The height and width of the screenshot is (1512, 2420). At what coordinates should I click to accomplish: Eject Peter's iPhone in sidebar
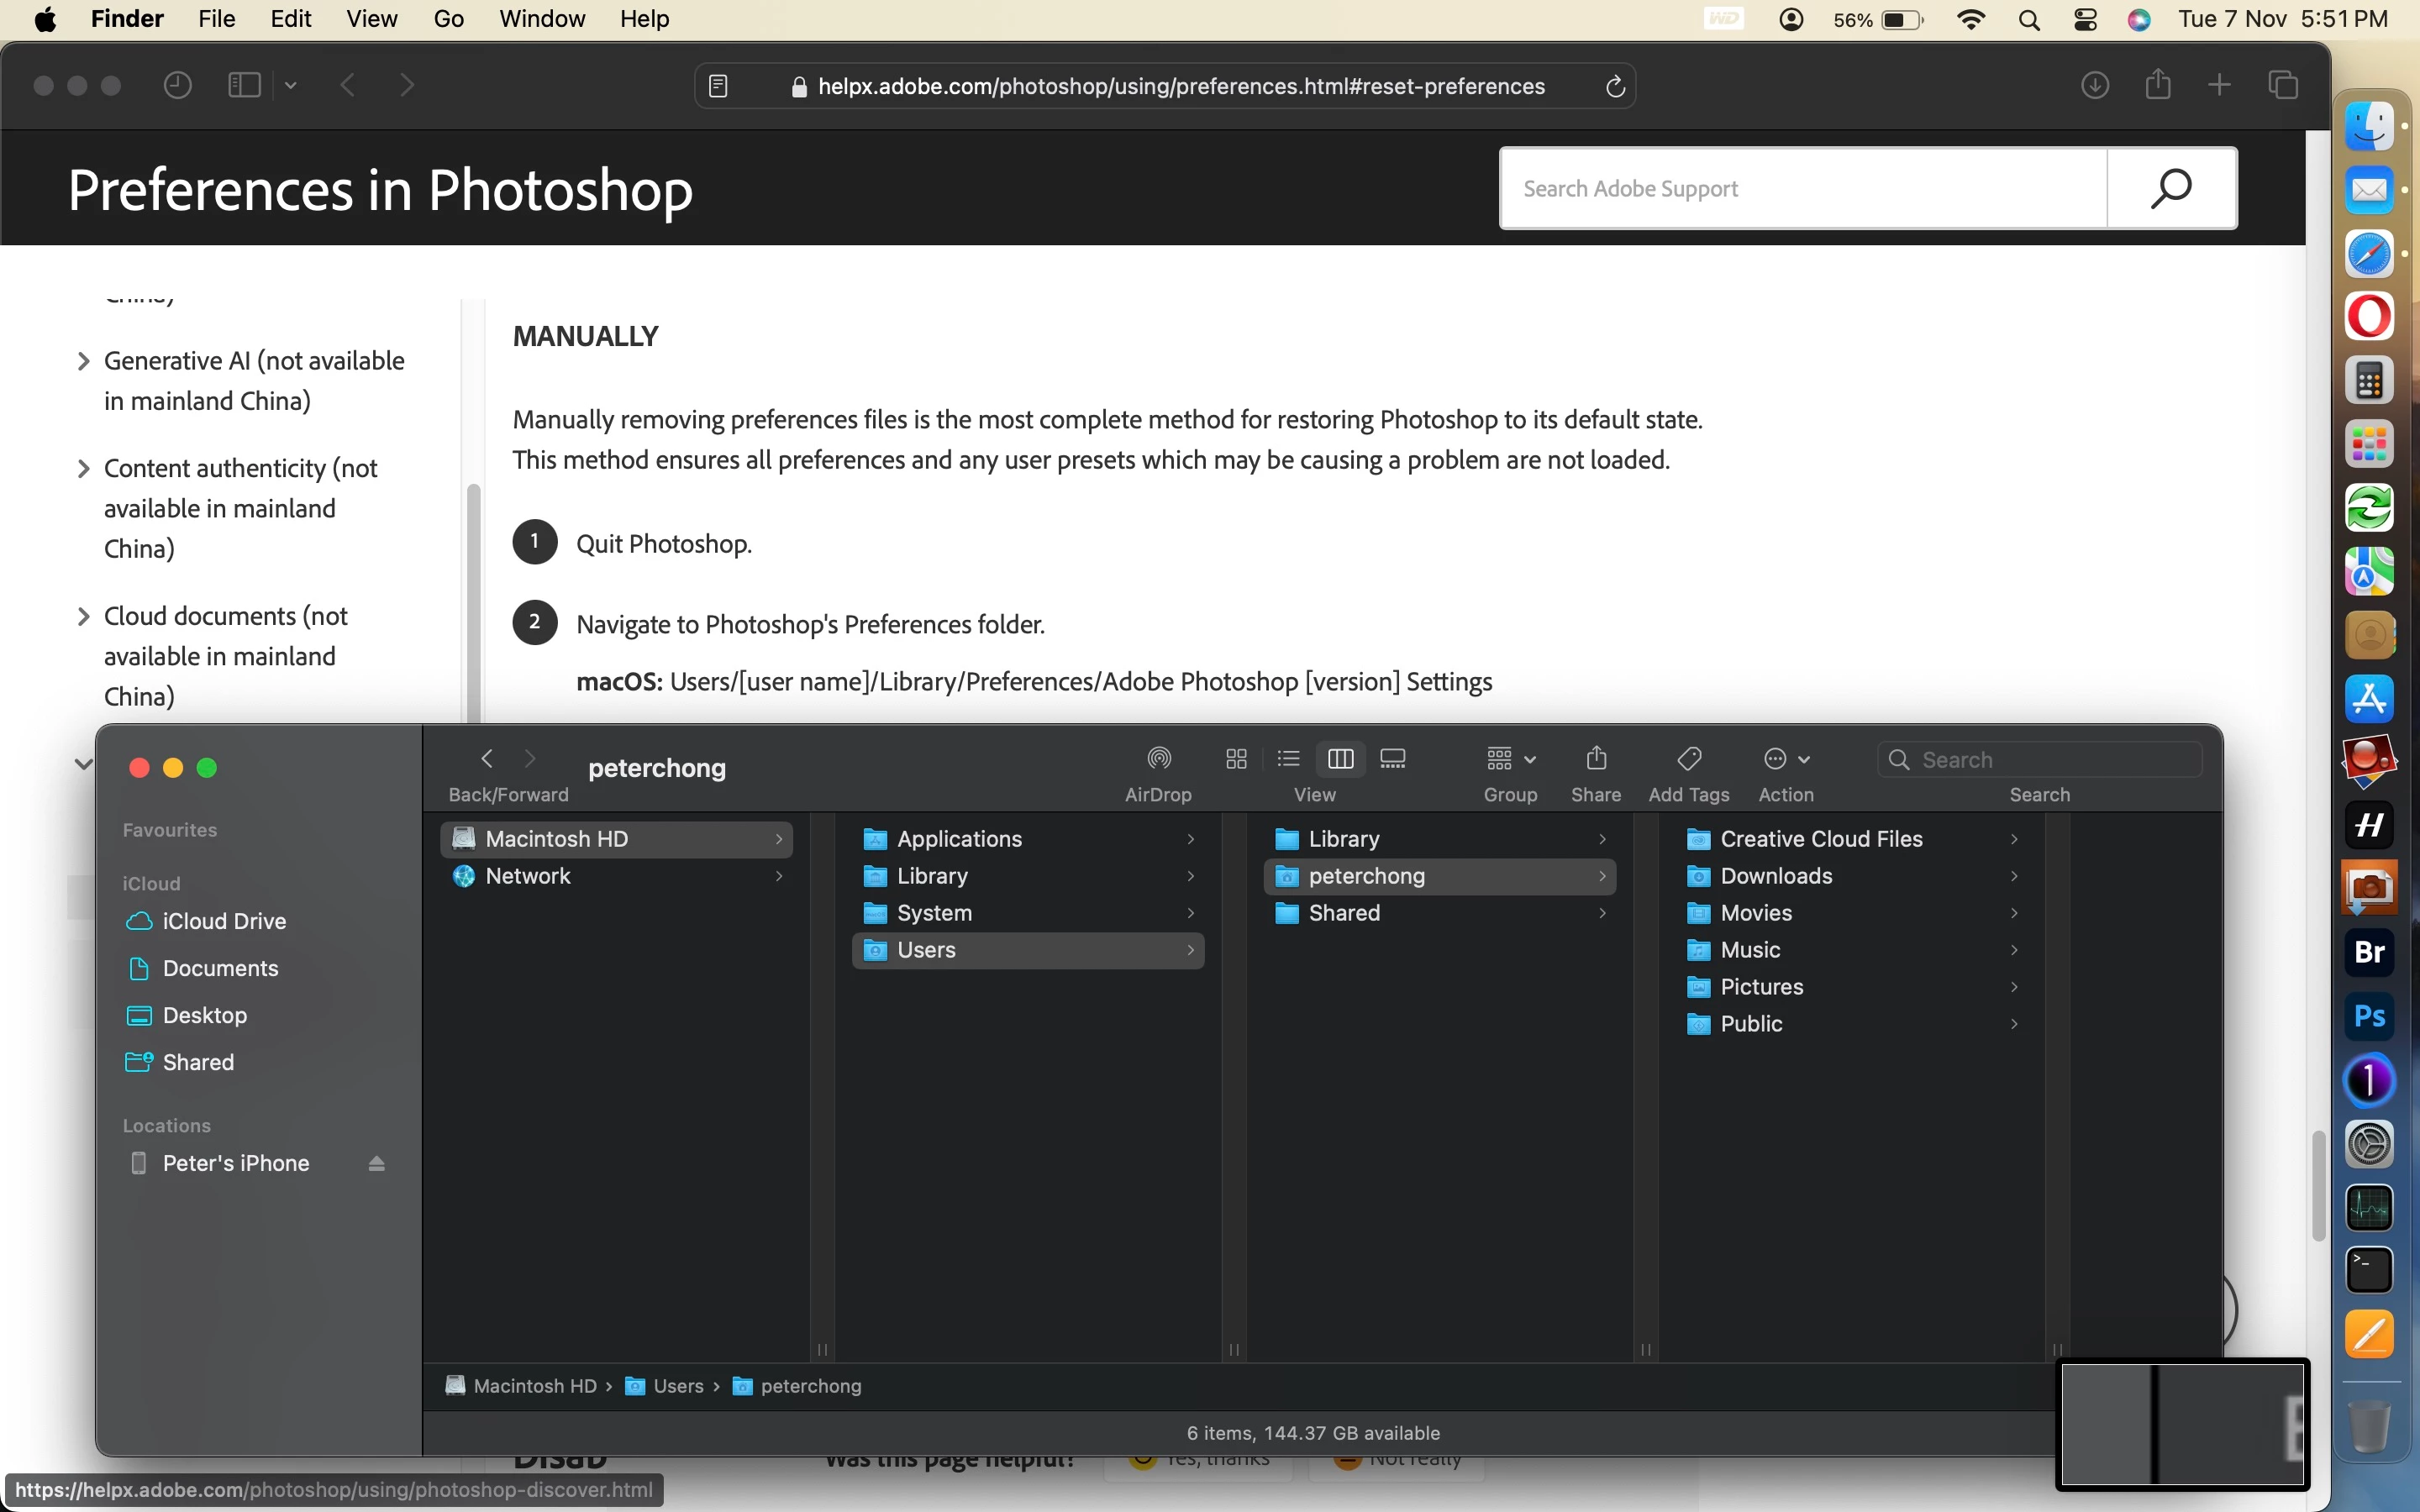click(x=376, y=1163)
